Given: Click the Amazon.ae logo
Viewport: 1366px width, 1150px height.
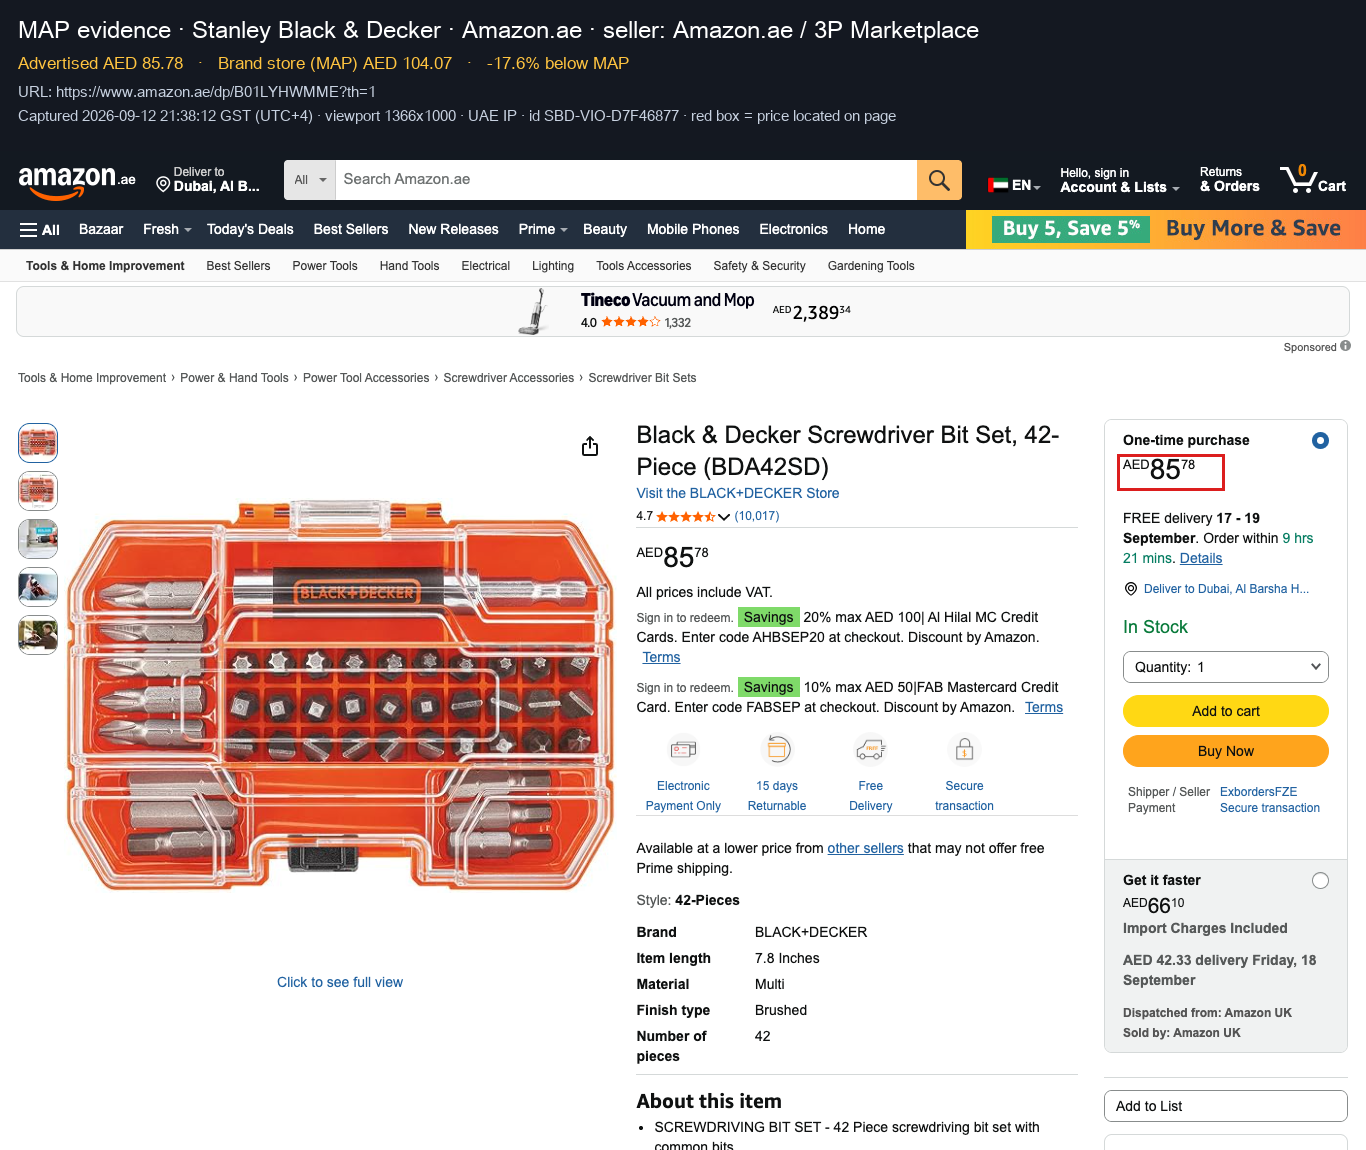Looking at the screenshot, I should 77,180.
